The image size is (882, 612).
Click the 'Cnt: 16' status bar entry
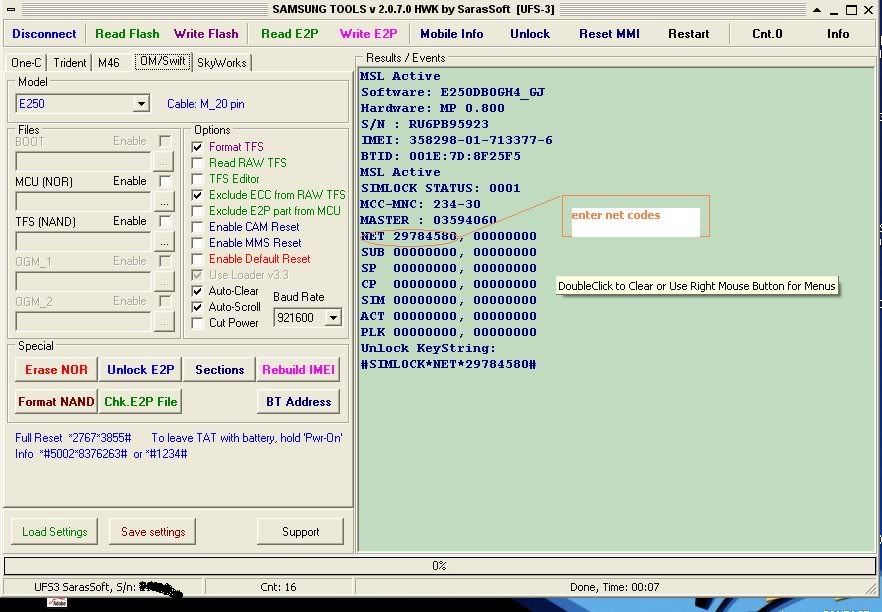tap(278, 587)
